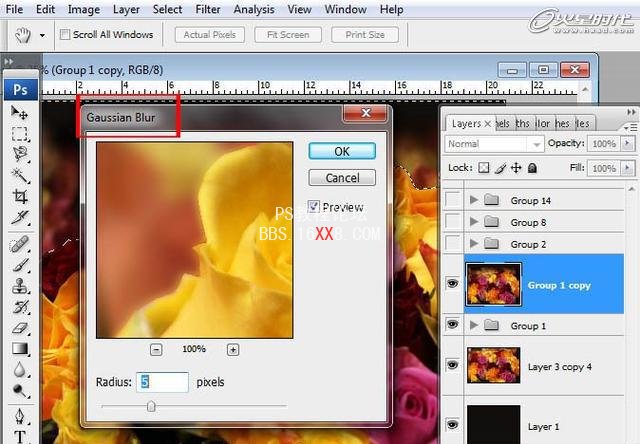Click the Ps logo in toolbox

[x=20, y=89]
